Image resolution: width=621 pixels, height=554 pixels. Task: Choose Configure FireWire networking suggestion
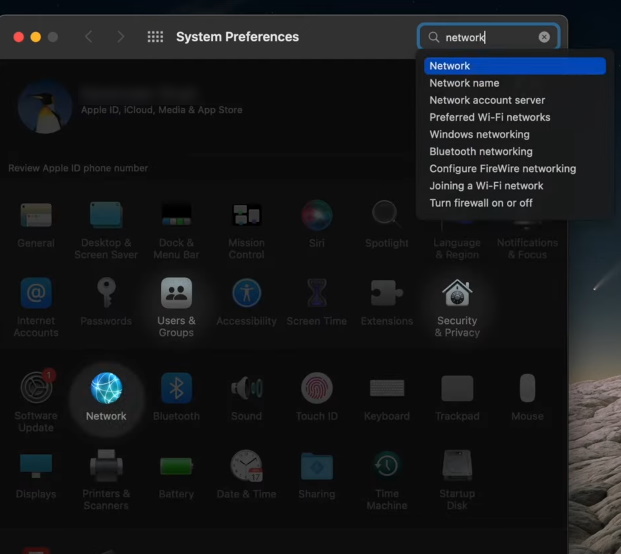(x=515, y=169)
